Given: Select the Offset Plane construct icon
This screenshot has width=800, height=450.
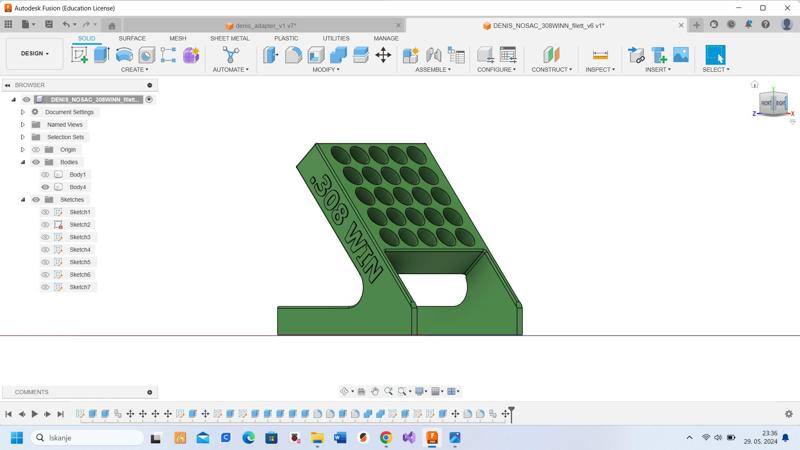Looking at the screenshot, I should tap(552, 55).
